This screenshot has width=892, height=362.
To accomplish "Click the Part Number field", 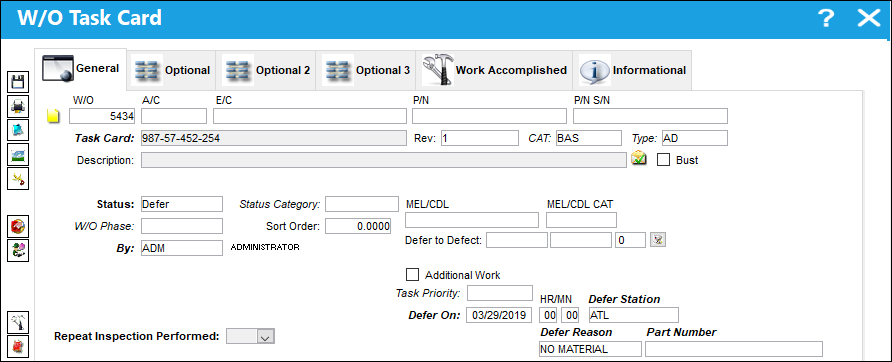I will coord(734,349).
